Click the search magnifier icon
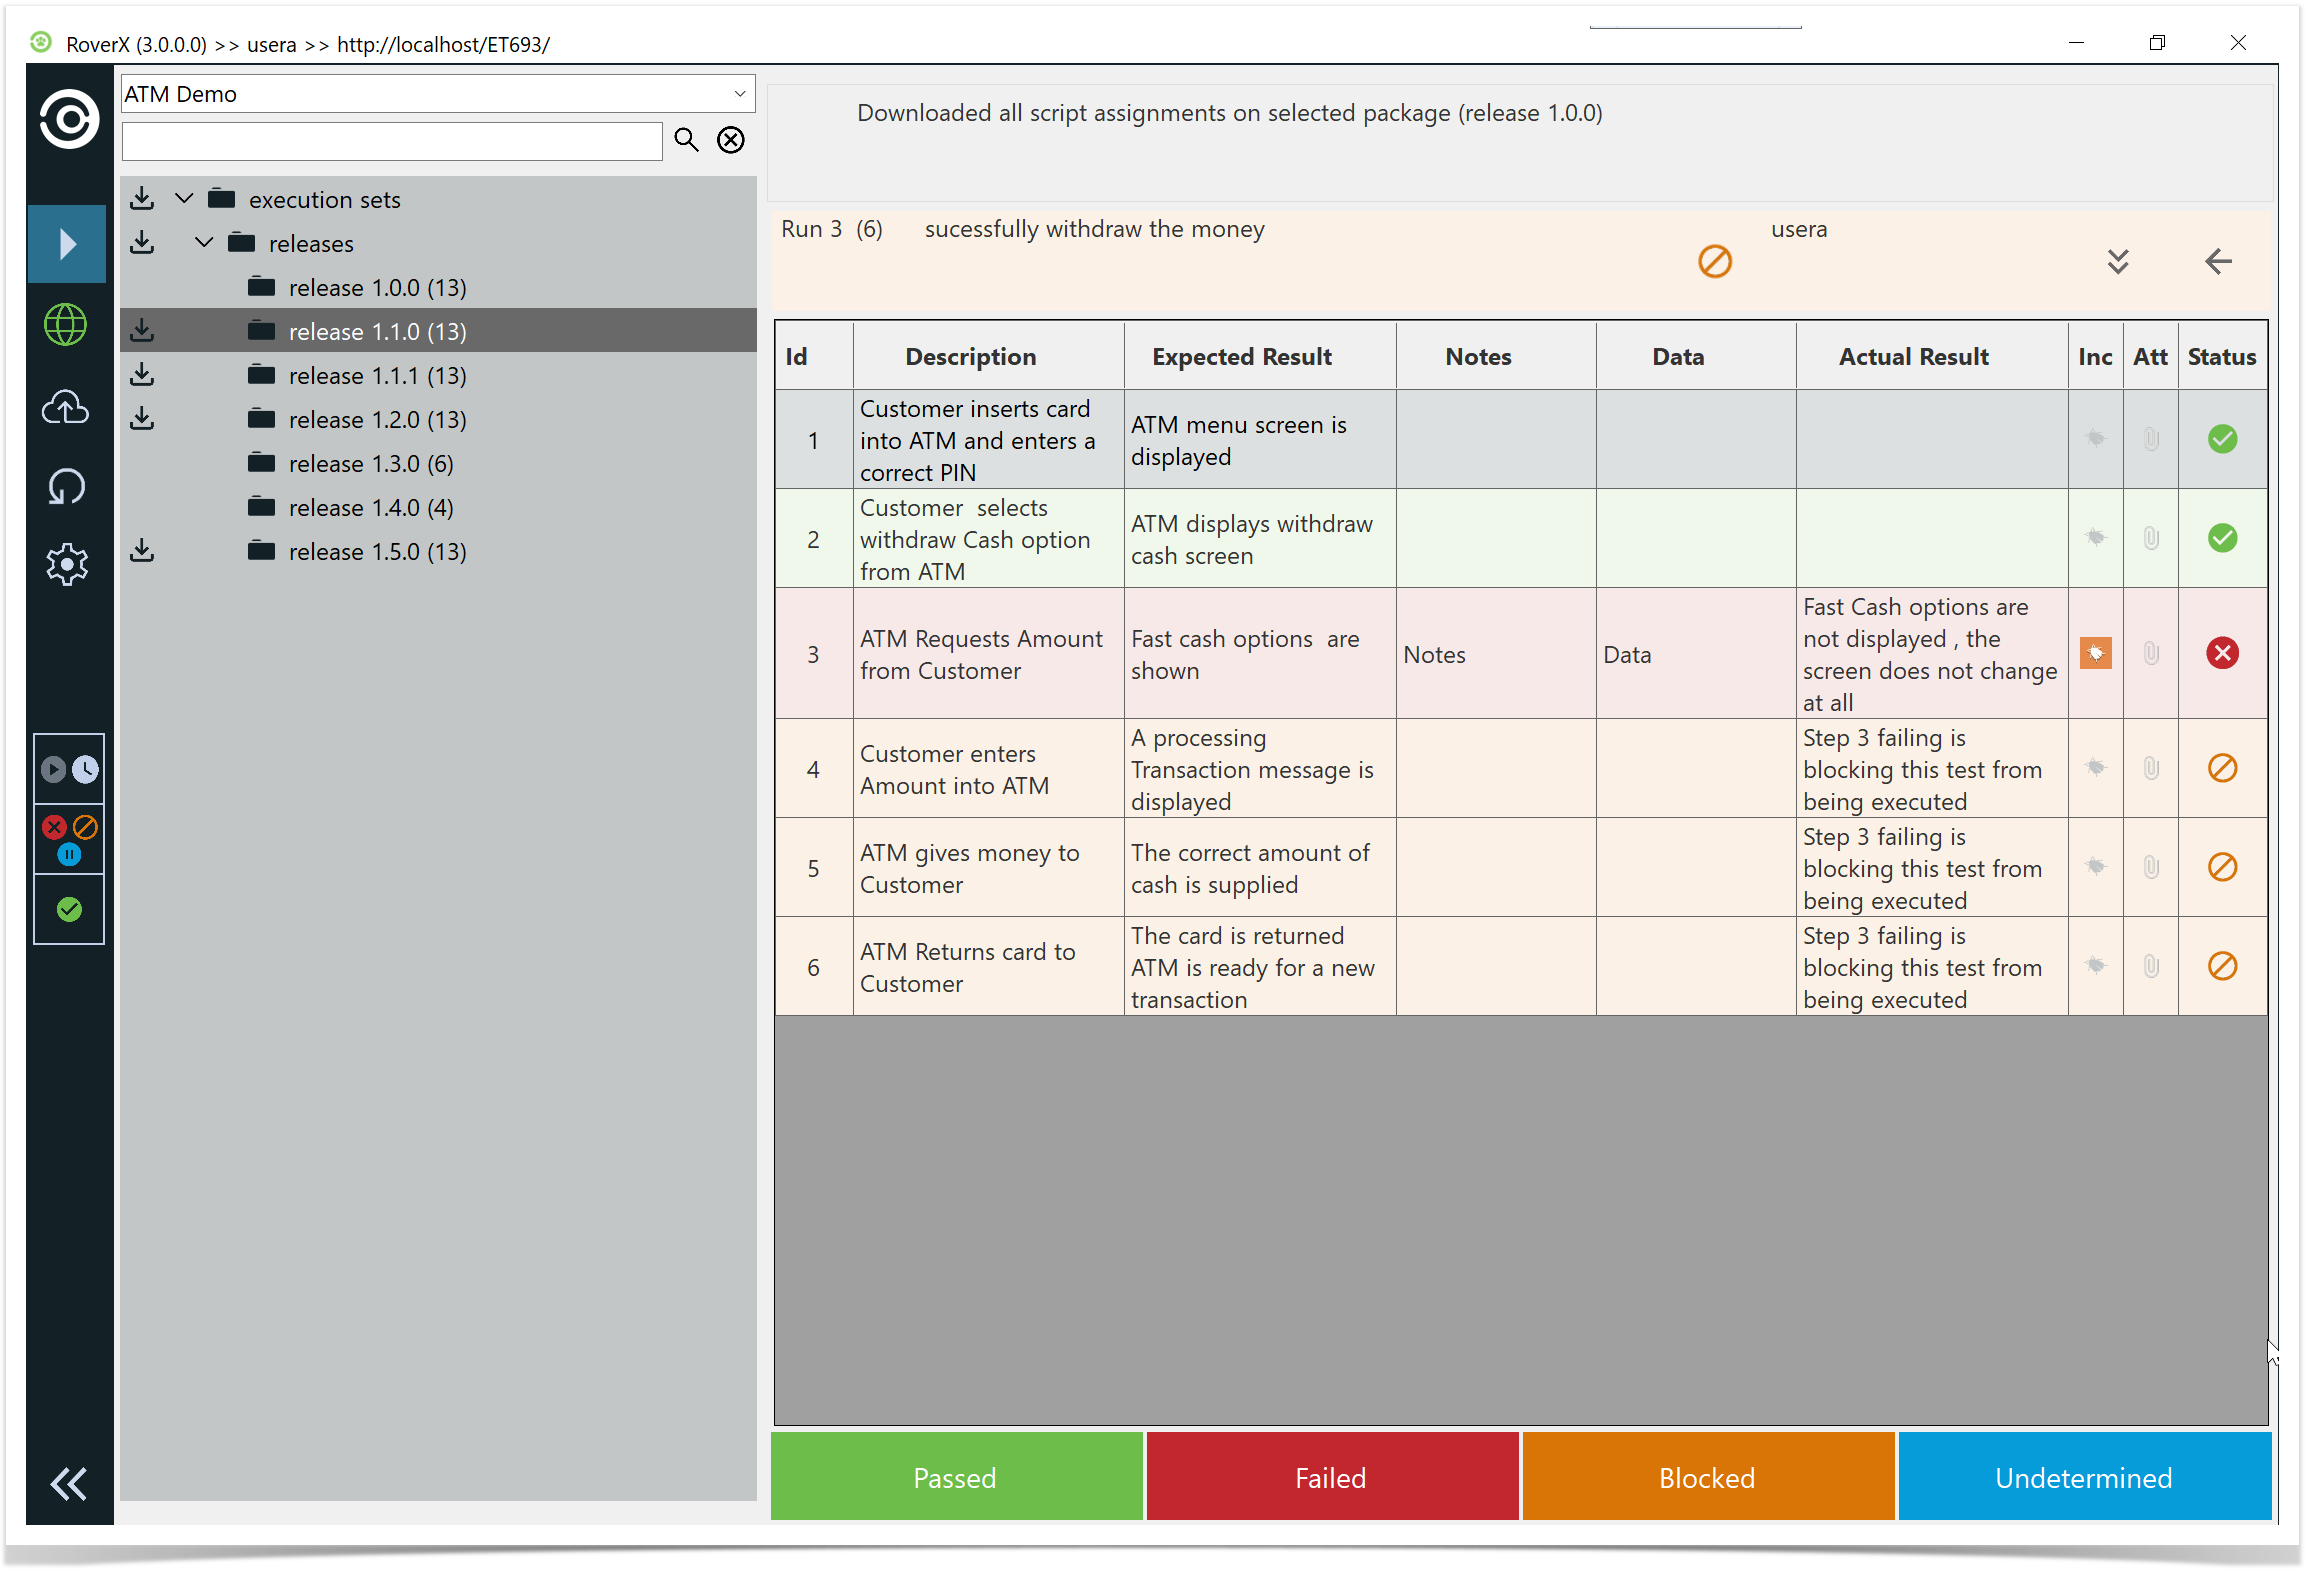The width and height of the screenshot is (2313, 1574). [686, 140]
